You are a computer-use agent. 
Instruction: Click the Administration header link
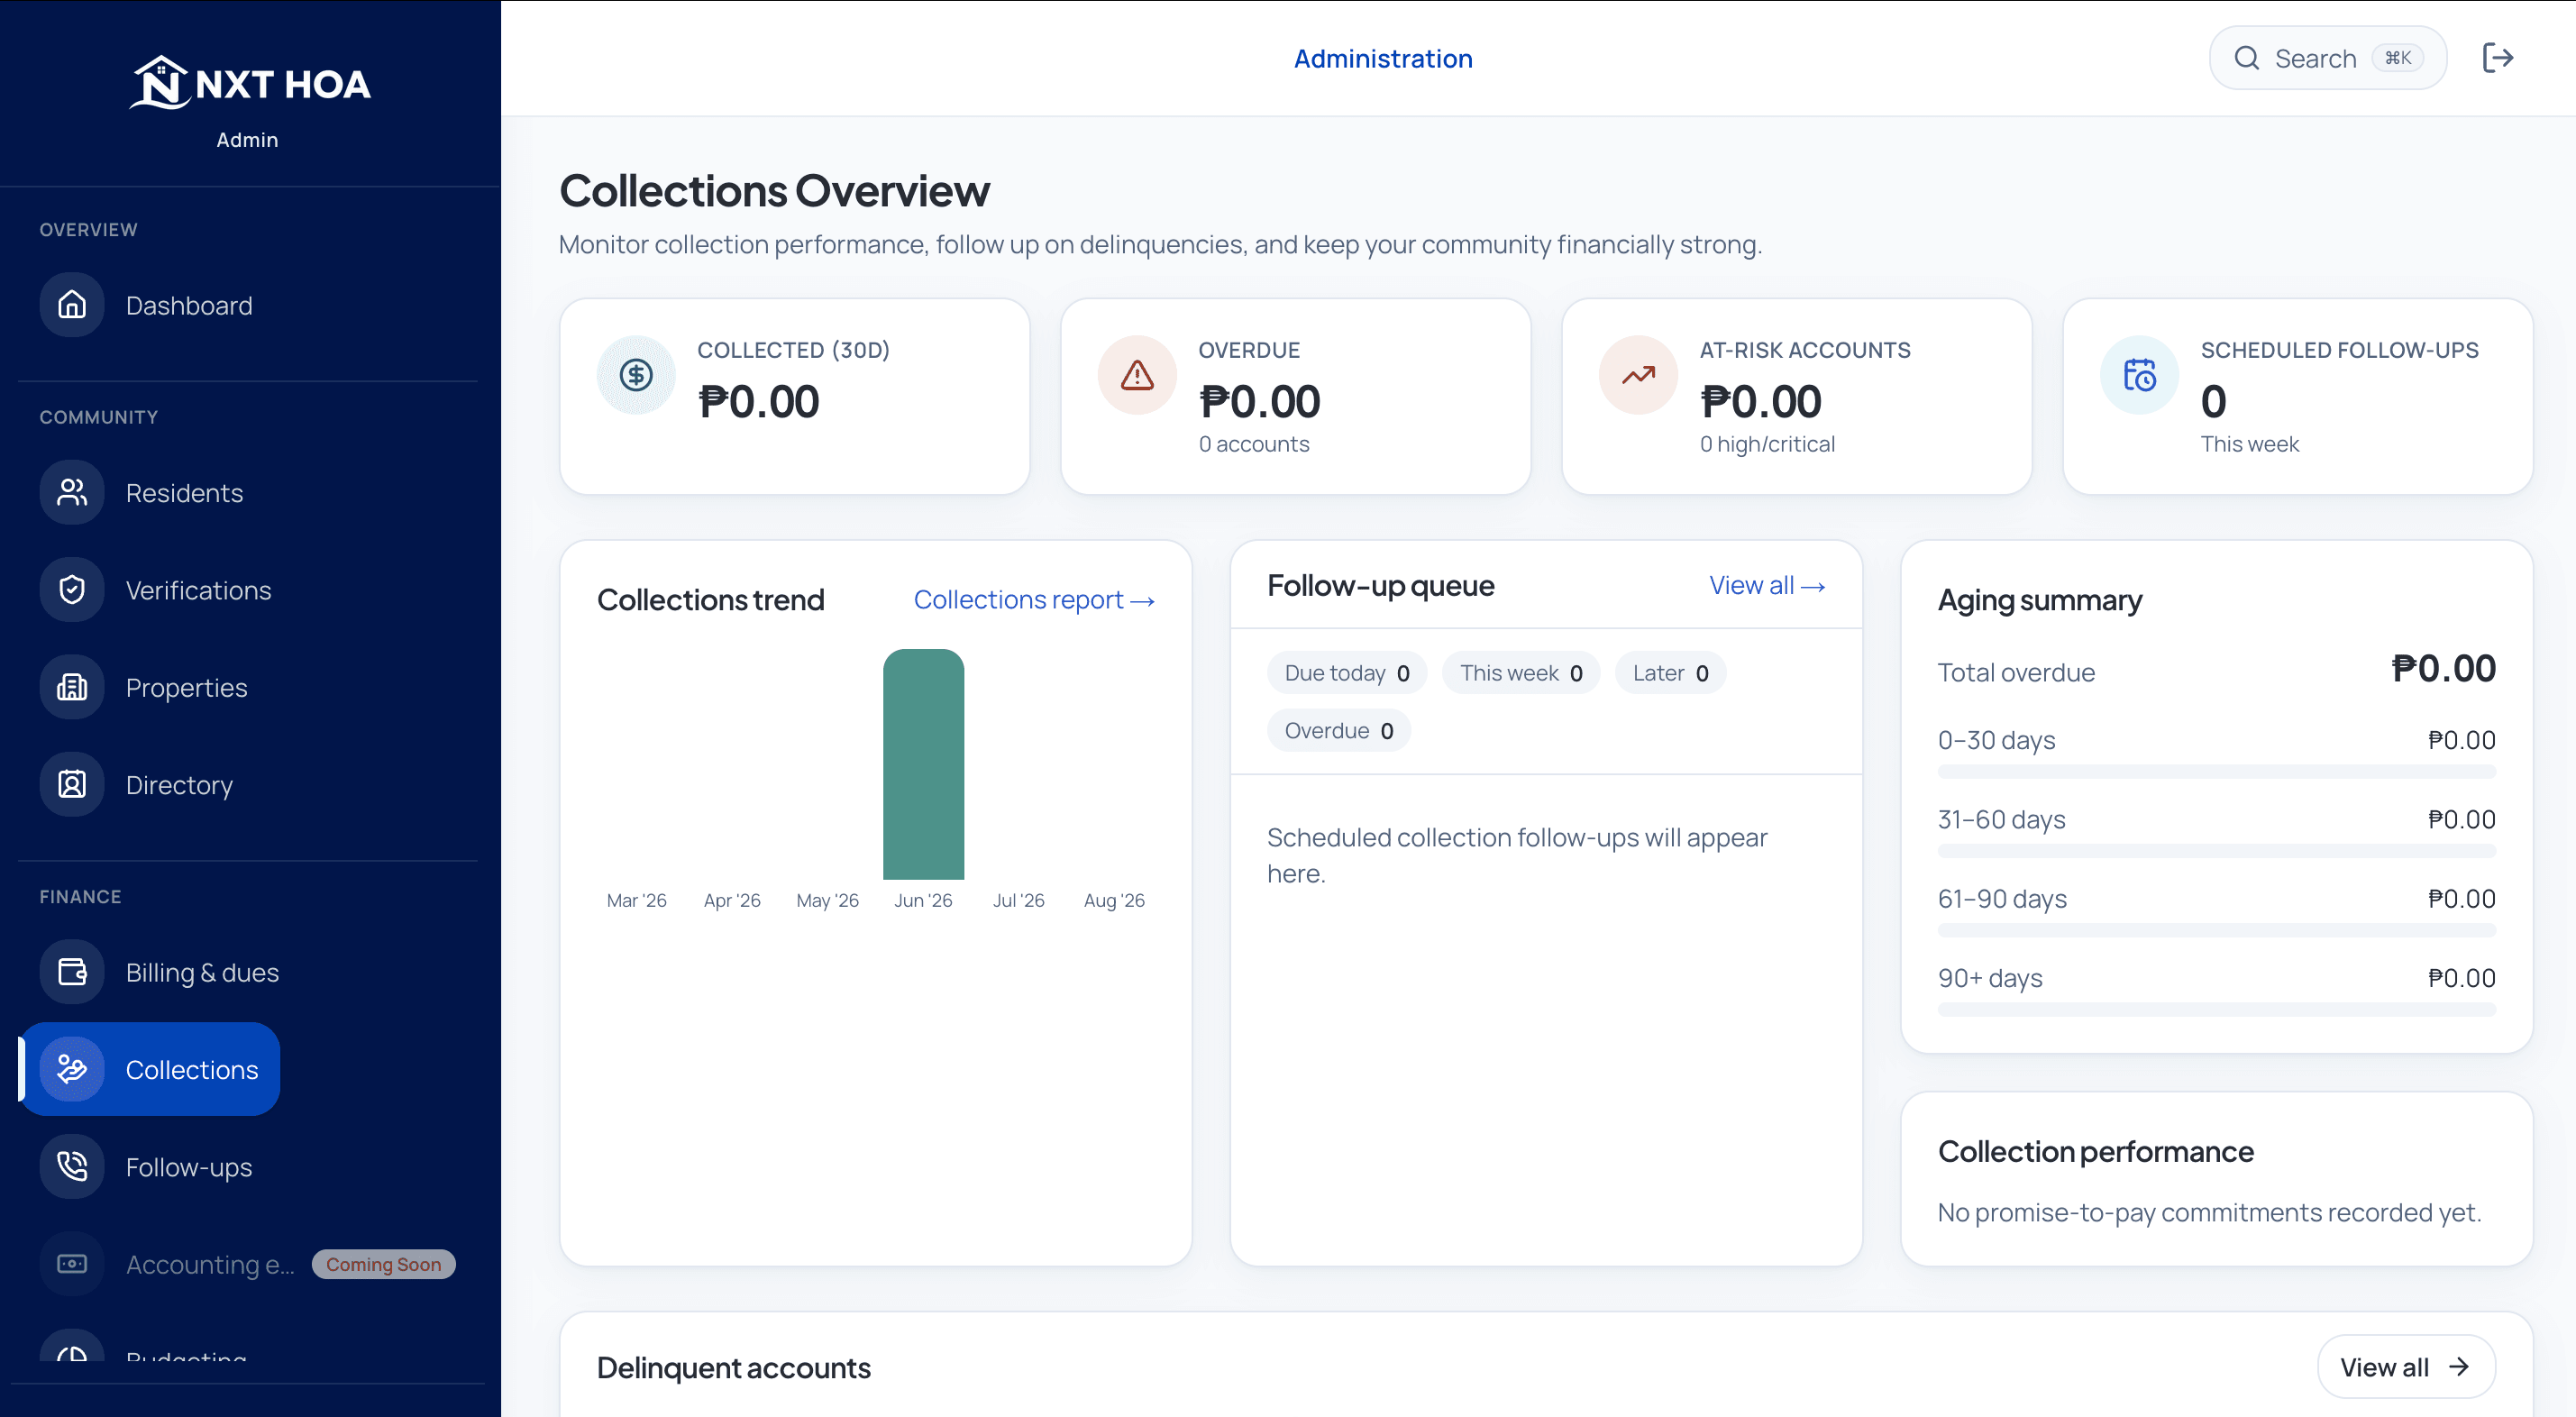[x=1383, y=58]
